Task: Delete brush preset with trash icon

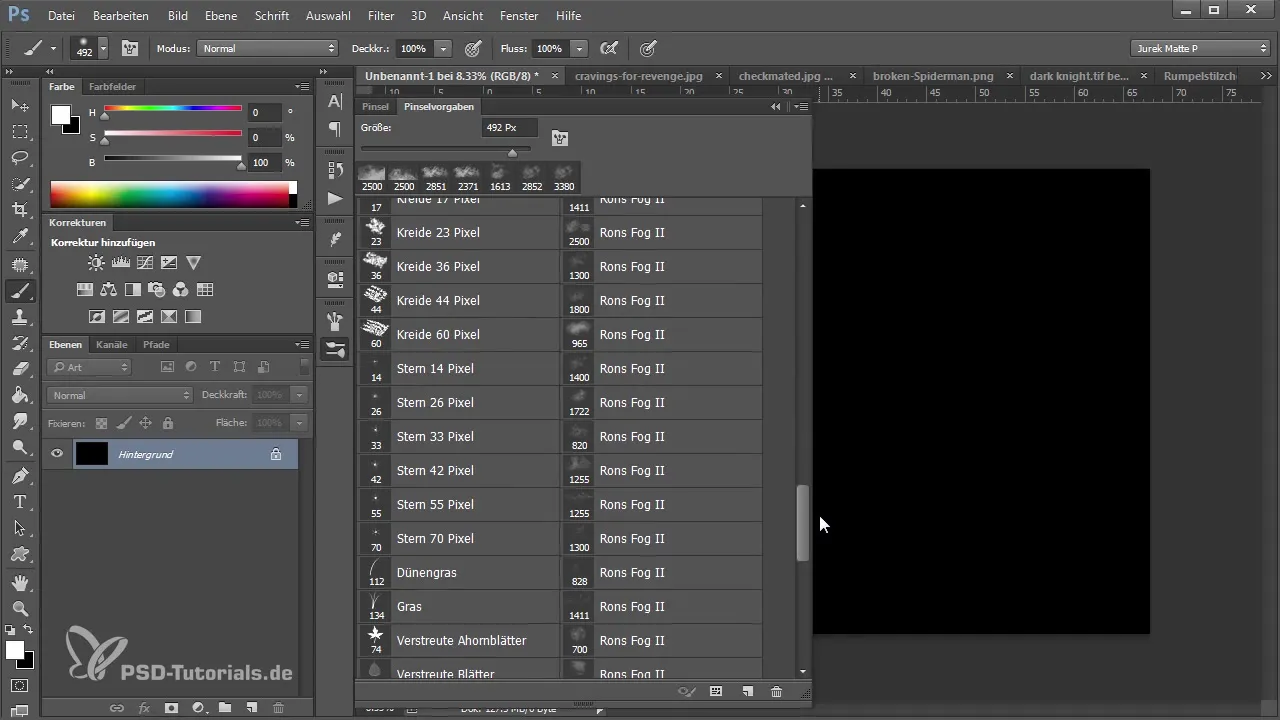Action: 776,691
